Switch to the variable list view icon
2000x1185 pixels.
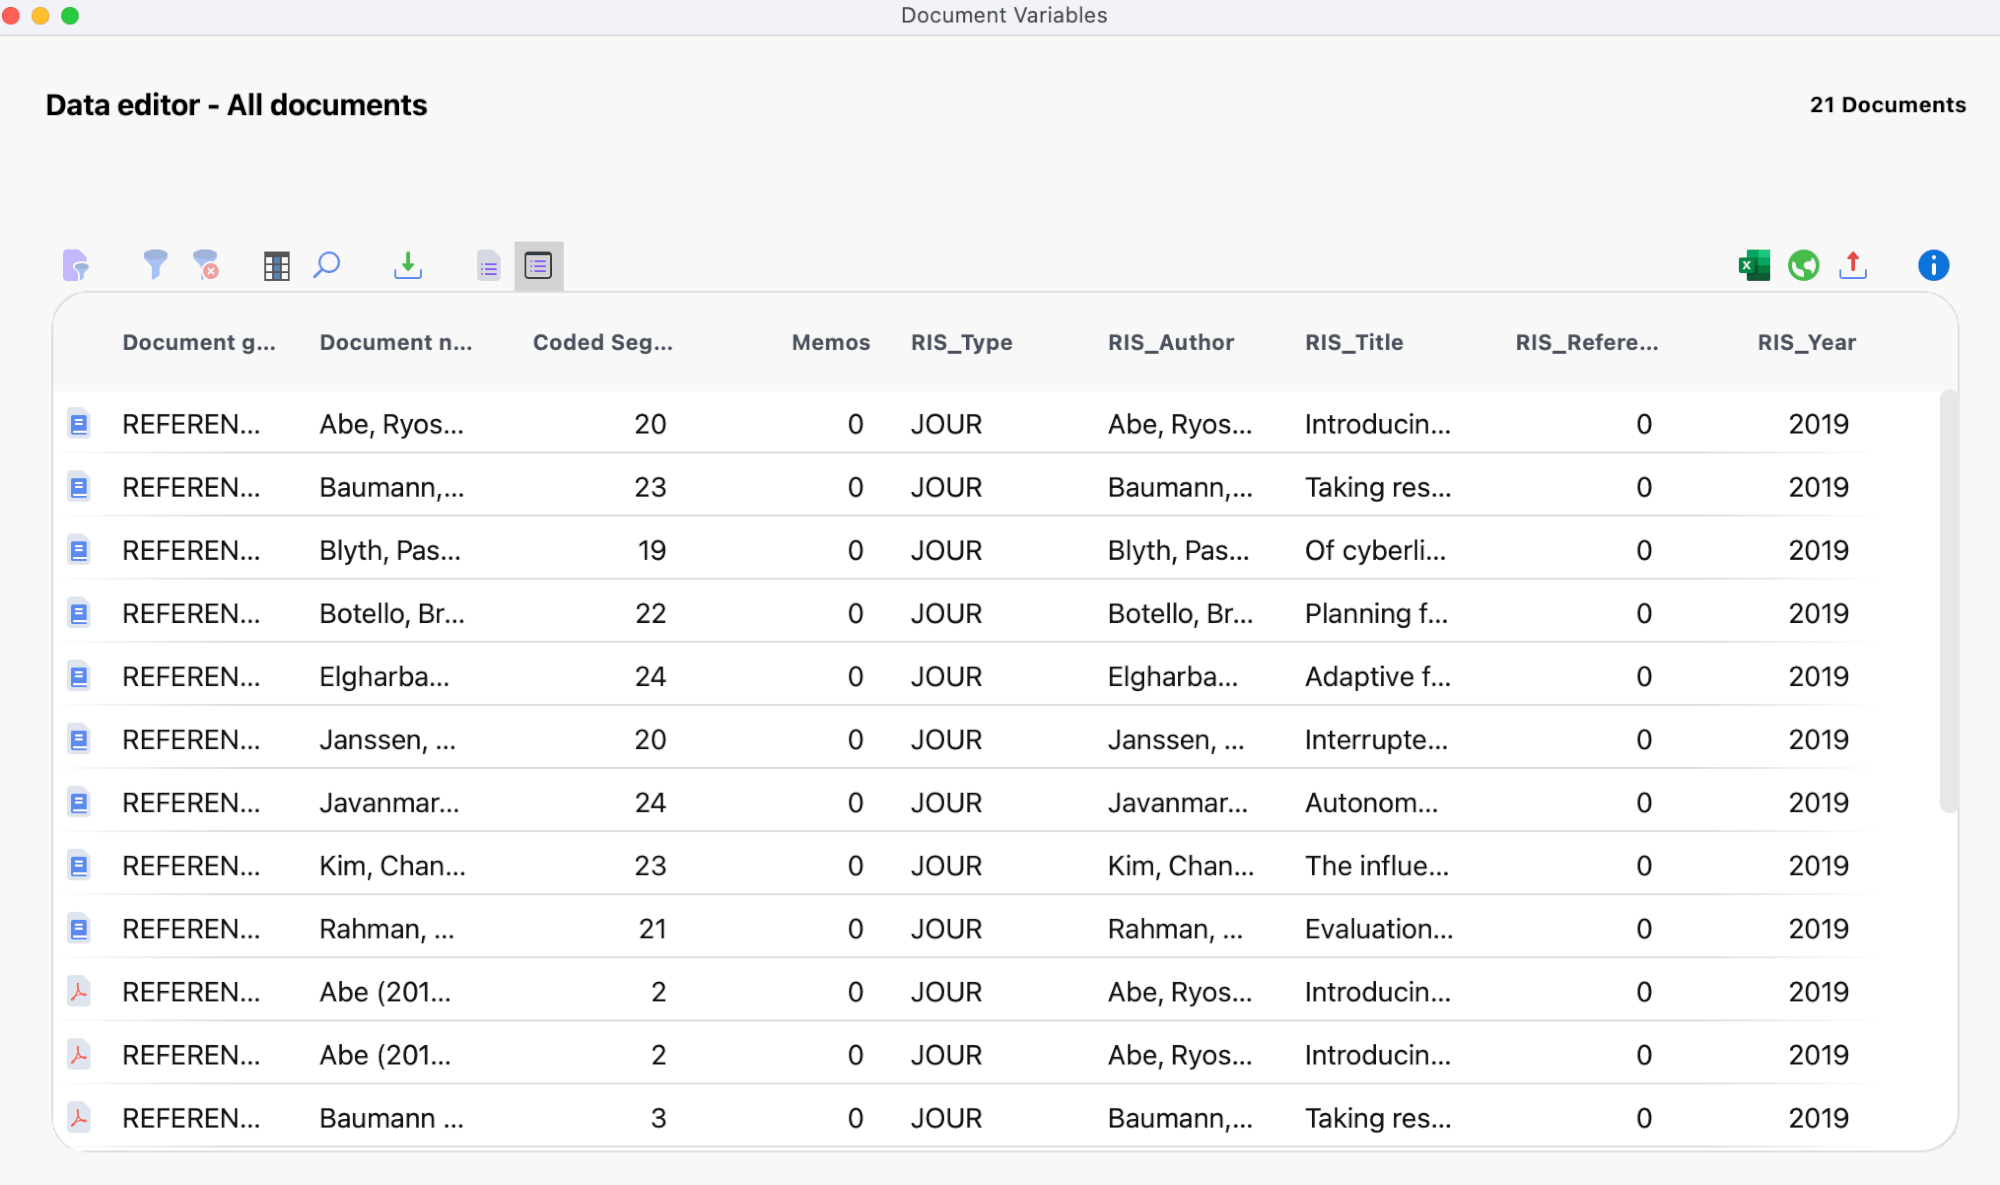488,266
